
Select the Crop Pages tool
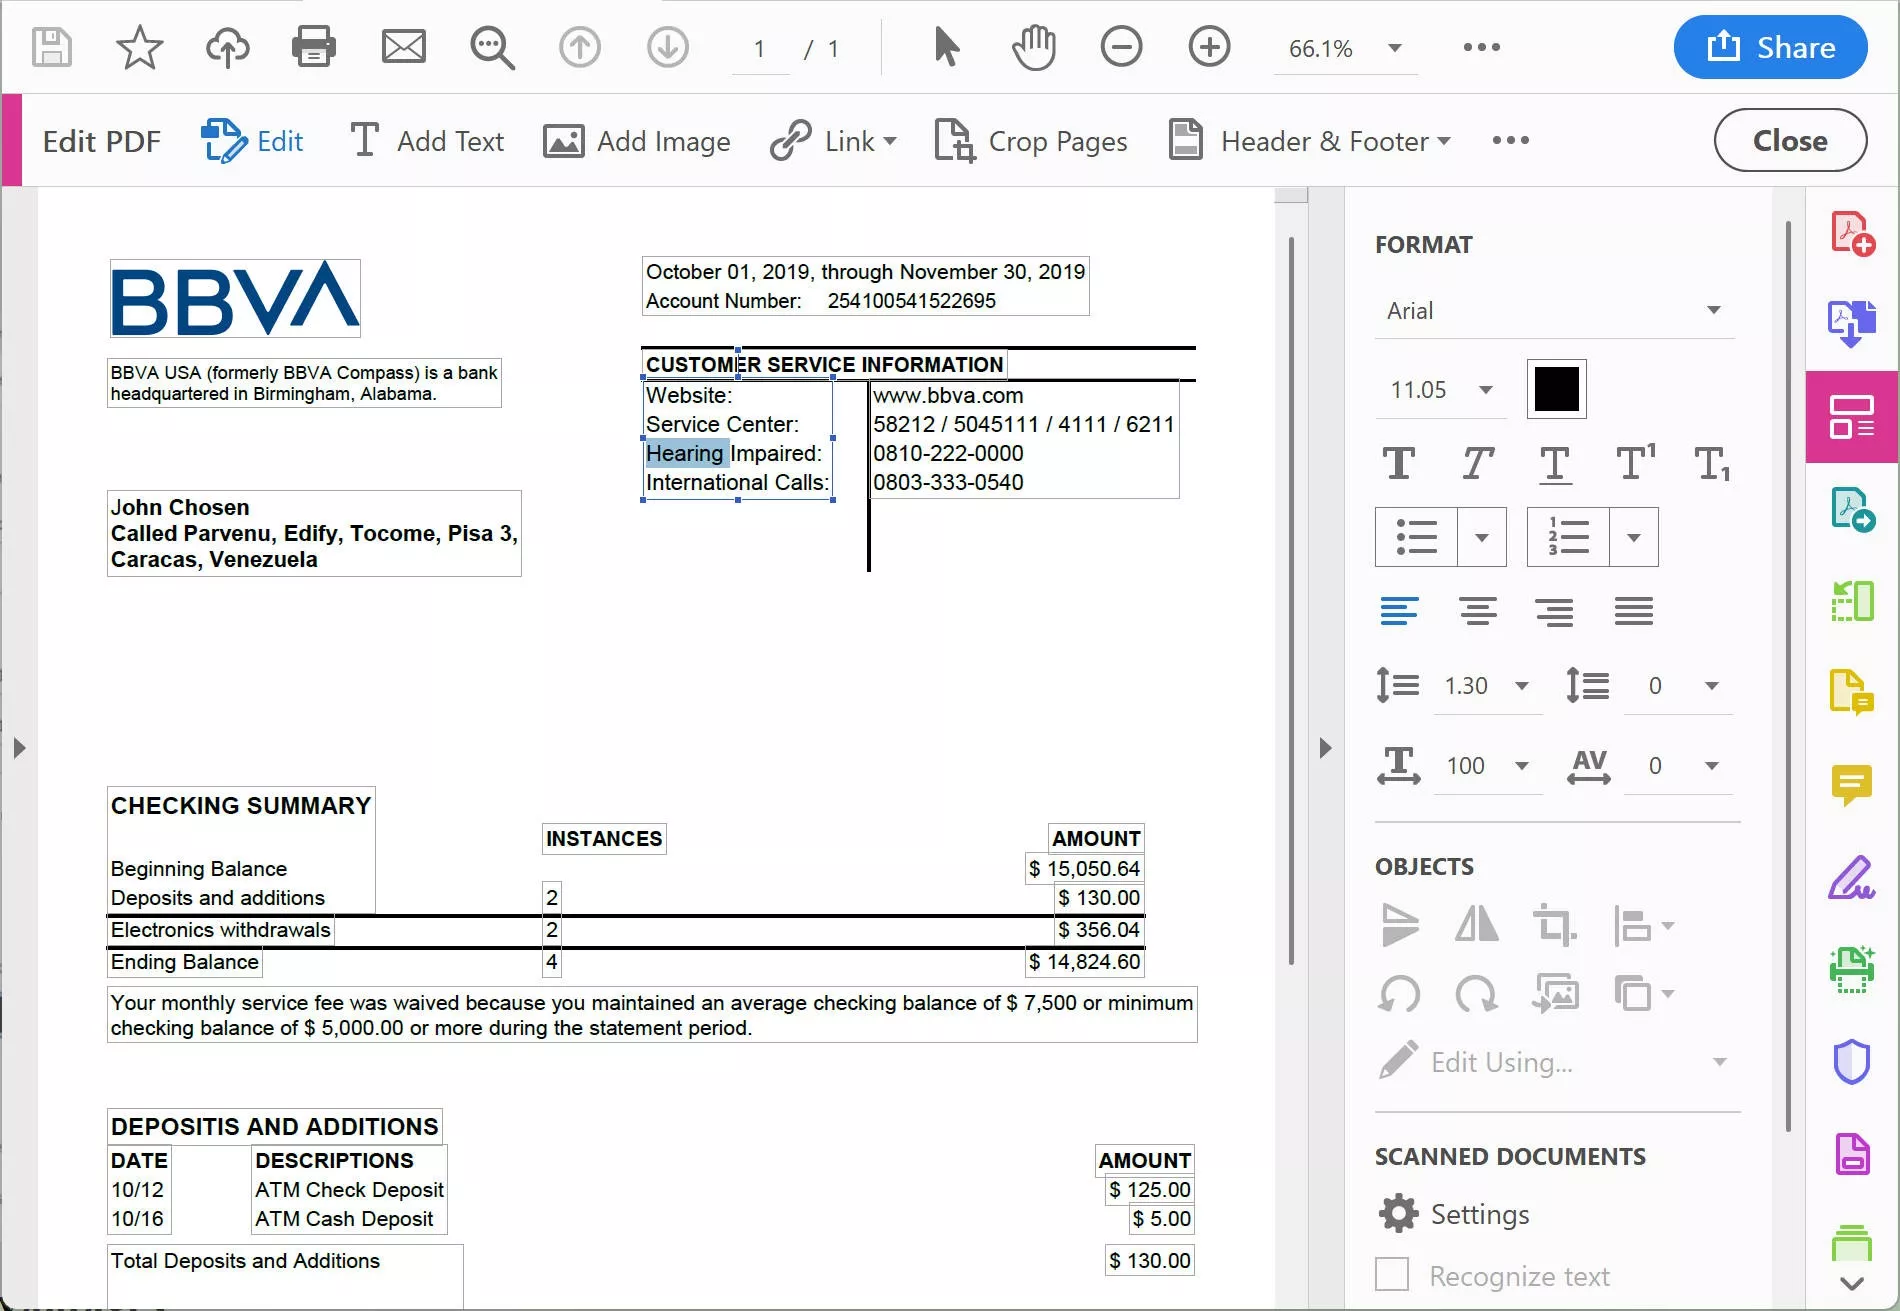[x=1031, y=140]
